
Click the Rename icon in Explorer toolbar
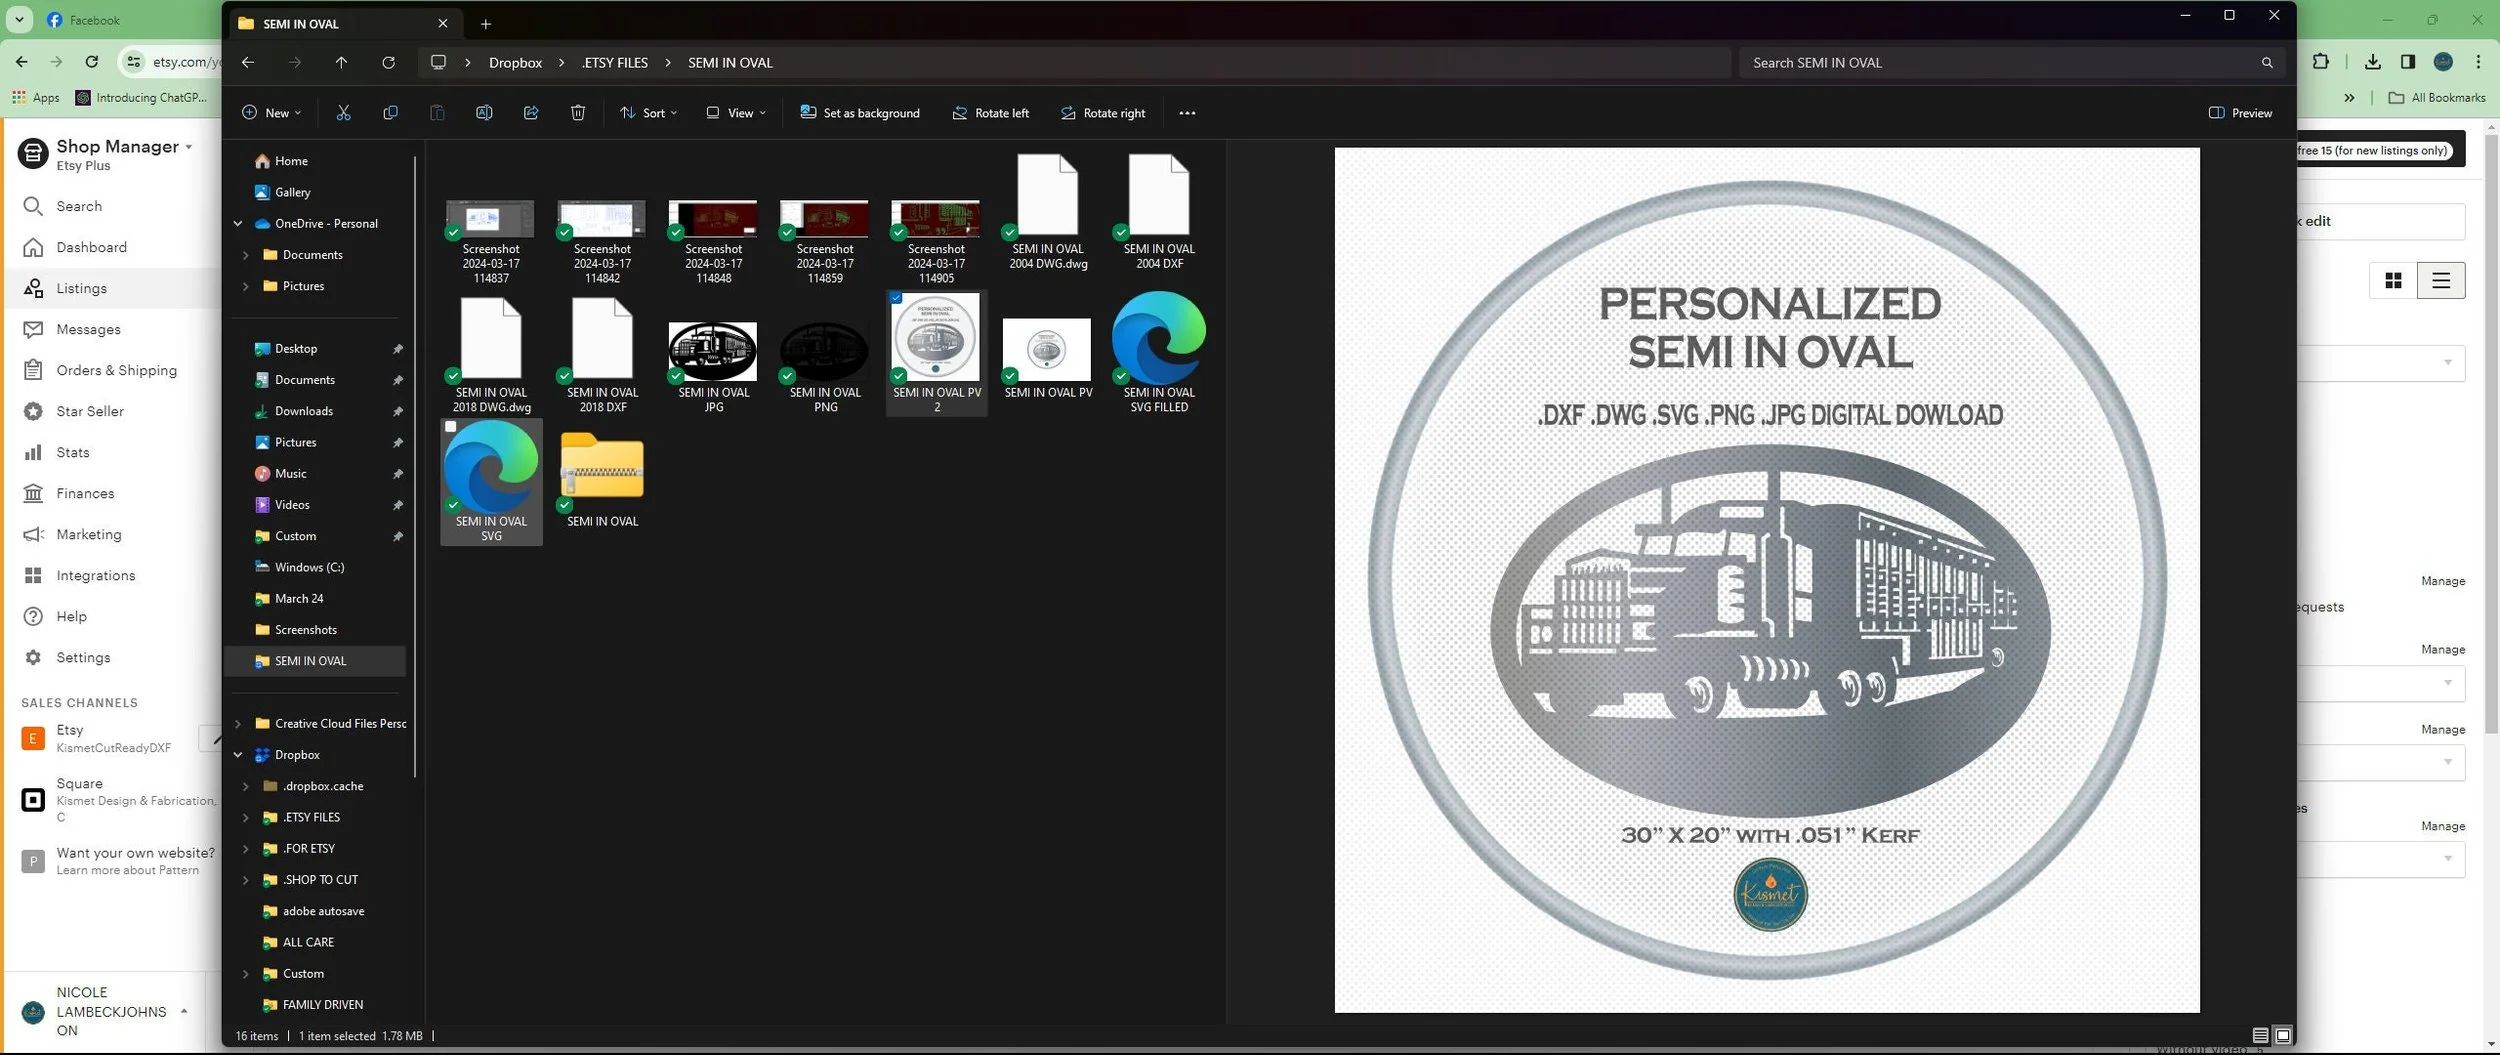[x=484, y=113]
